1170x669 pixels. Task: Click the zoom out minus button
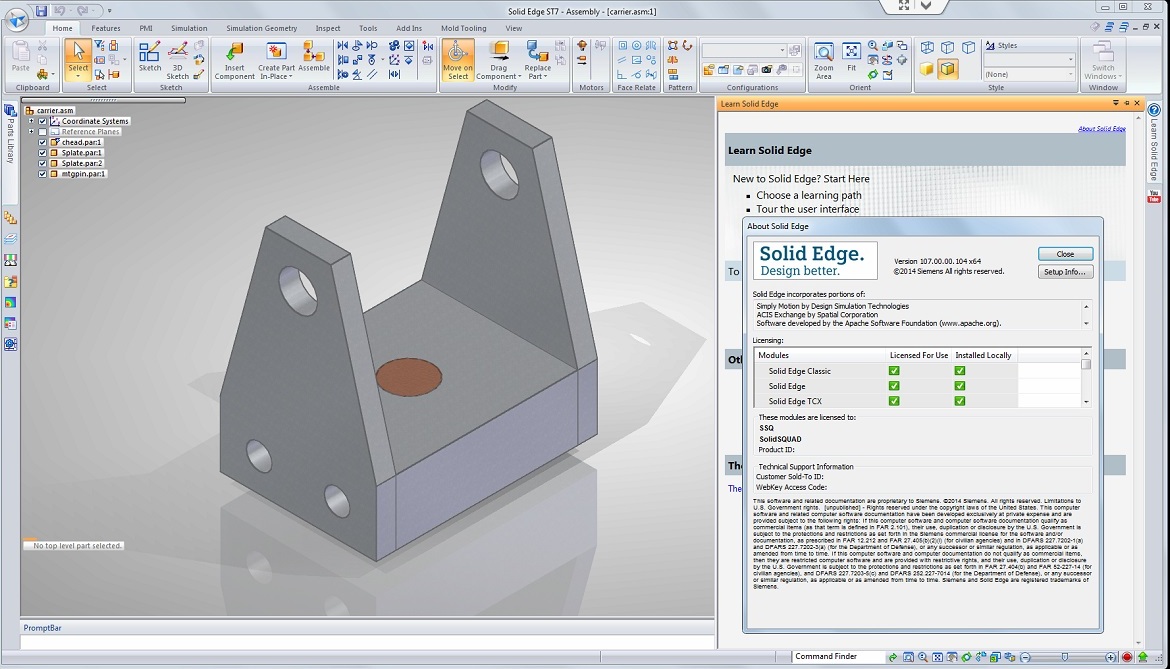pyautogui.click(x=1025, y=657)
